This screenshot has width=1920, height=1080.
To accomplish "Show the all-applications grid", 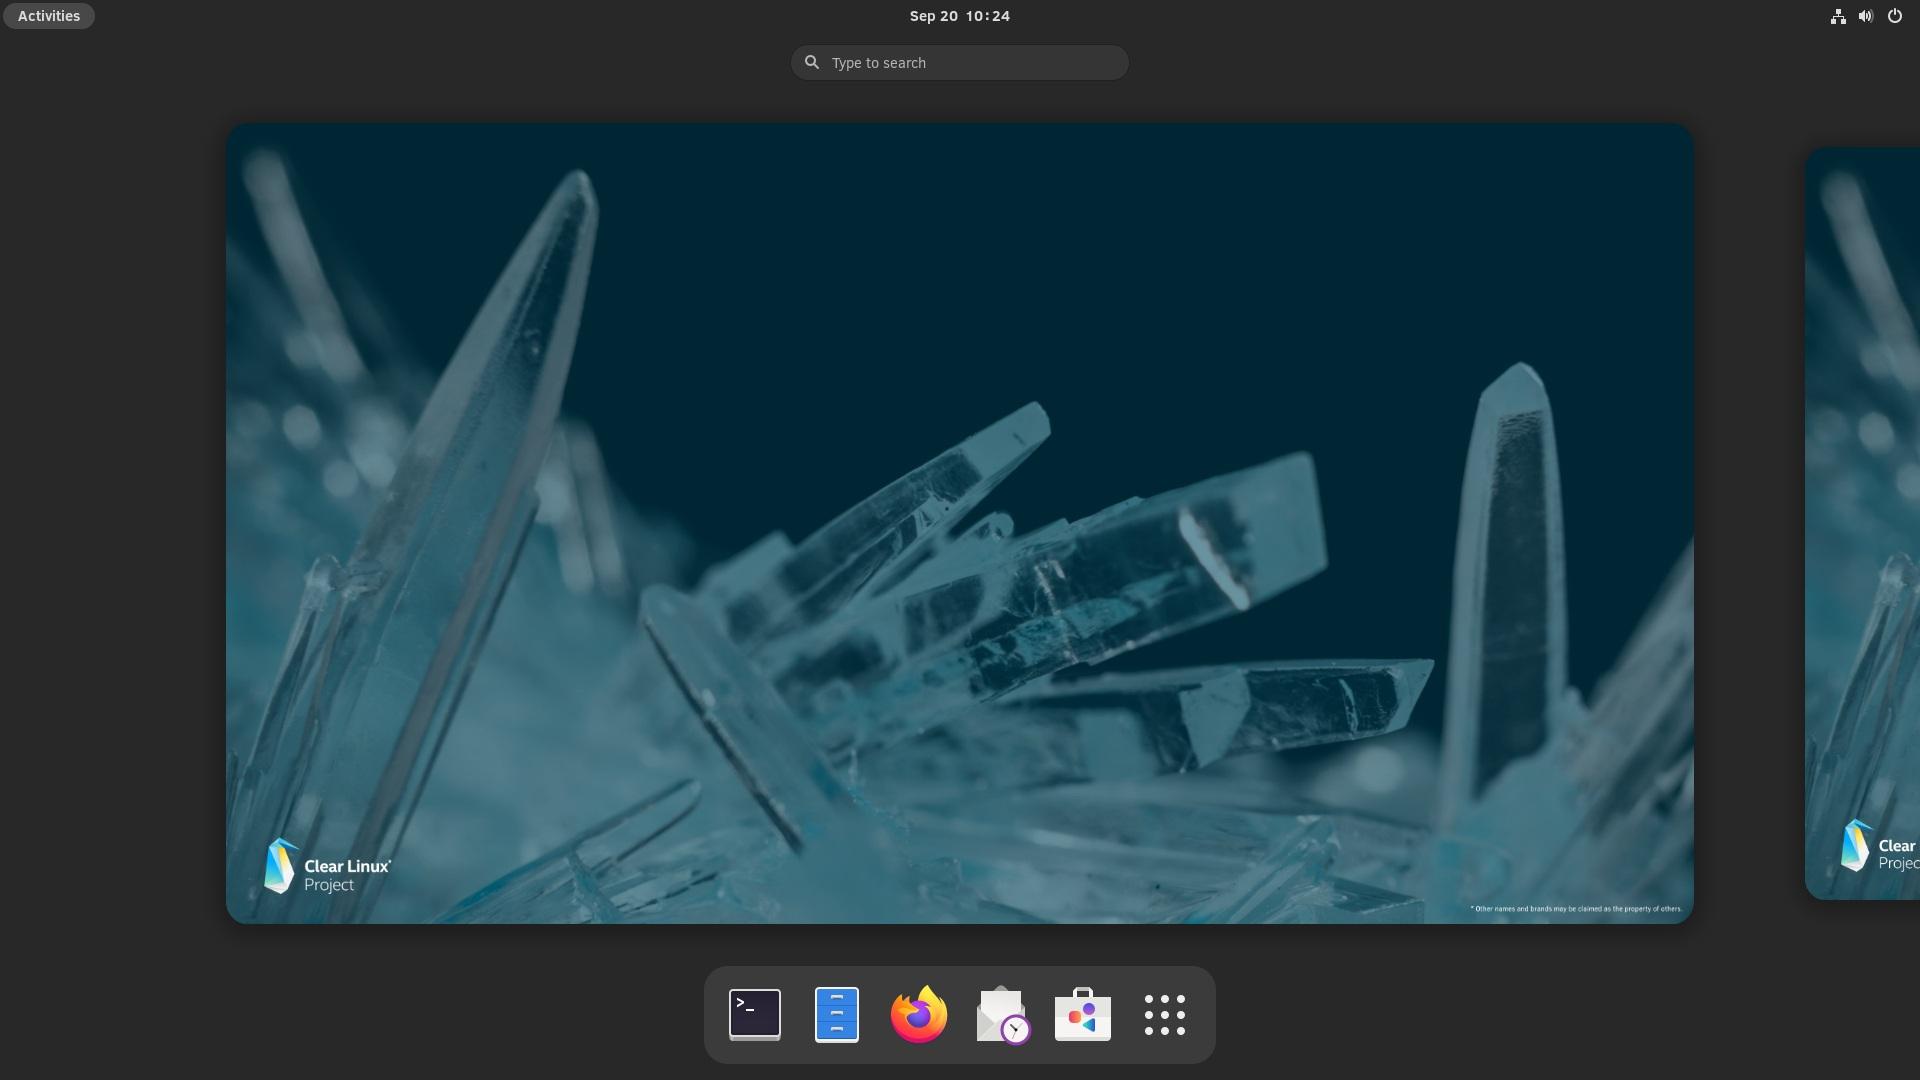I will click(x=1164, y=1014).
